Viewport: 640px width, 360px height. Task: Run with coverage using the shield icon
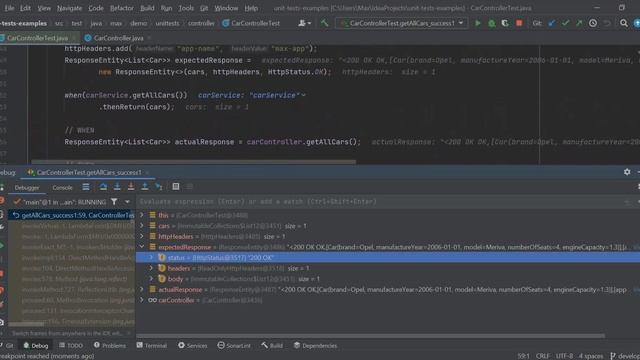click(x=505, y=23)
